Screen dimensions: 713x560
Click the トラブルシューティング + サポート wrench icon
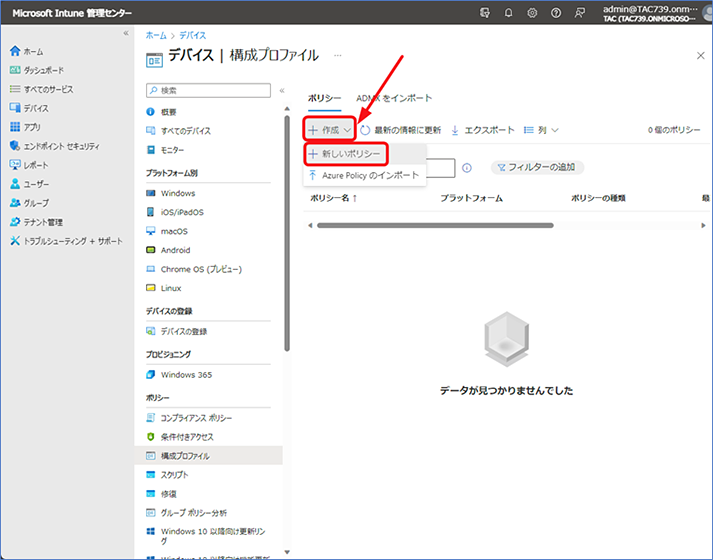[x=15, y=241]
